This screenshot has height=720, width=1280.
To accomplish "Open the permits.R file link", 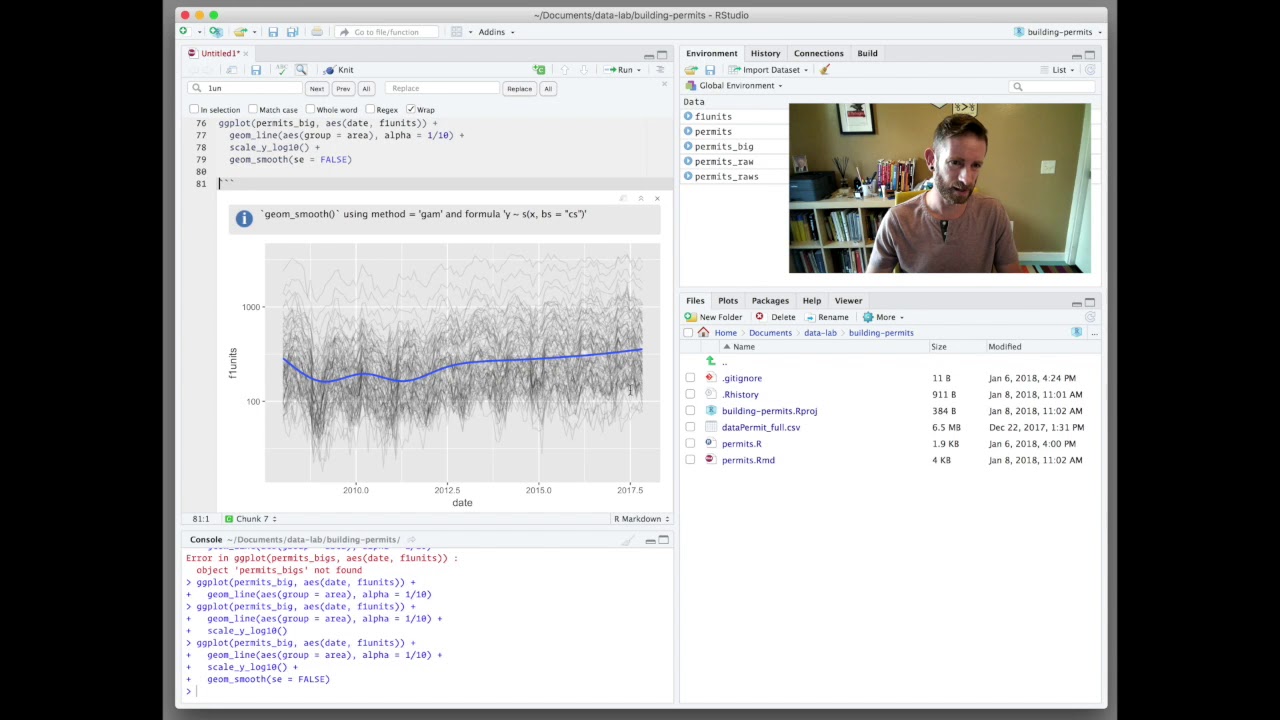I will pos(741,444).
